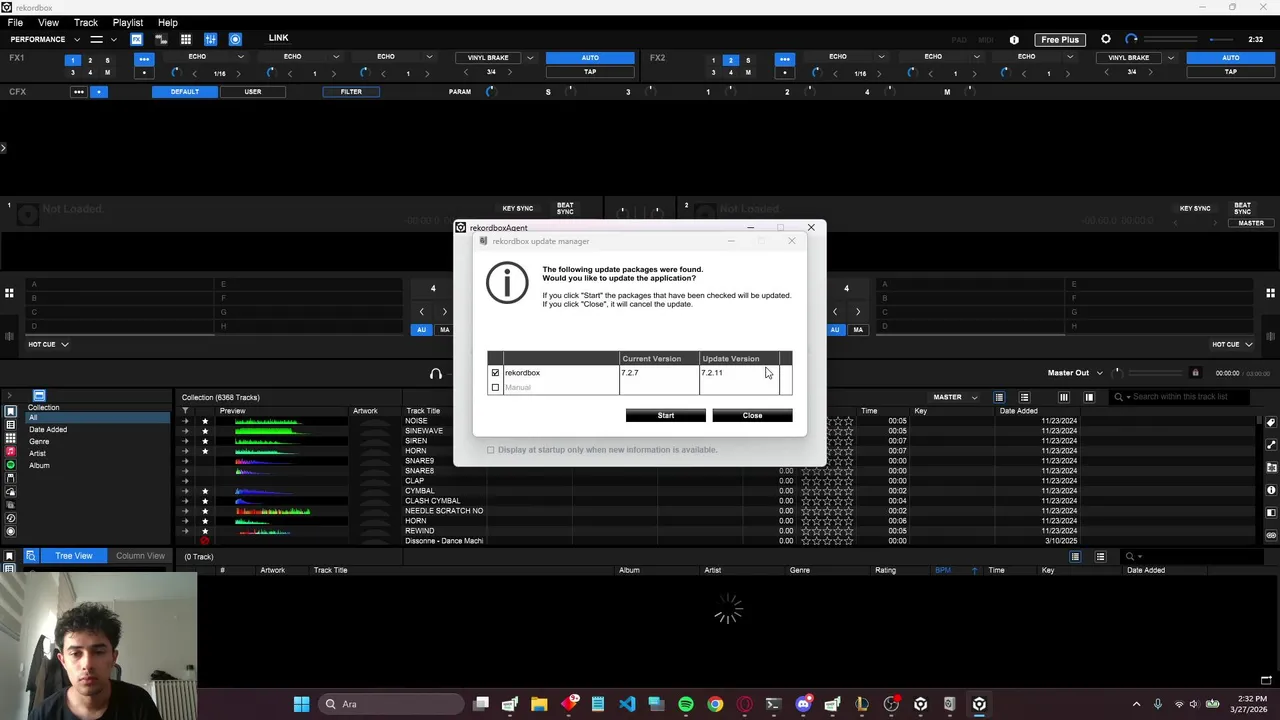The width and height of the screenshot is (1280, 720).
Task: Expand FX2 VINYL BRAKE release dropdown
Action: (x=1171, y=58)
